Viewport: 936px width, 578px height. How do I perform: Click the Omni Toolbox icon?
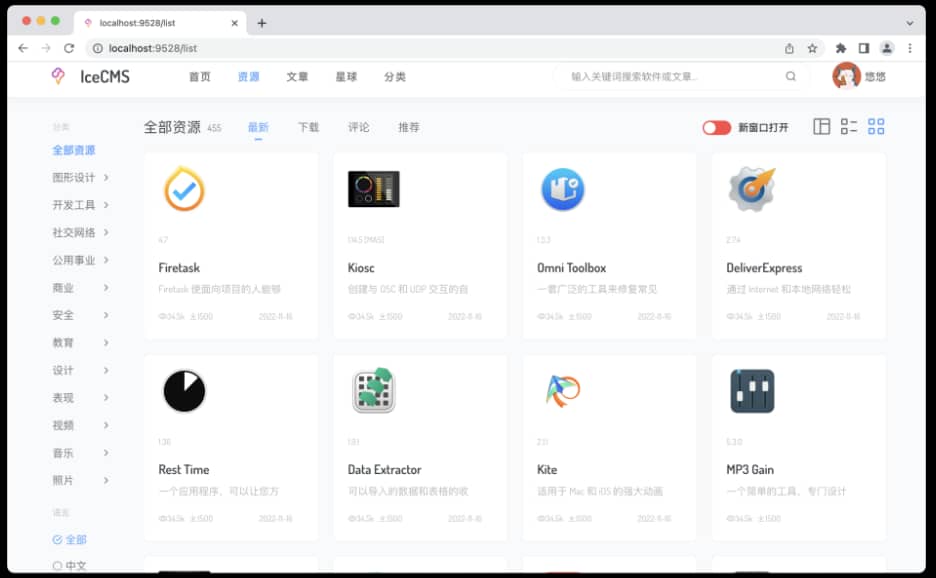click(562, 190)
